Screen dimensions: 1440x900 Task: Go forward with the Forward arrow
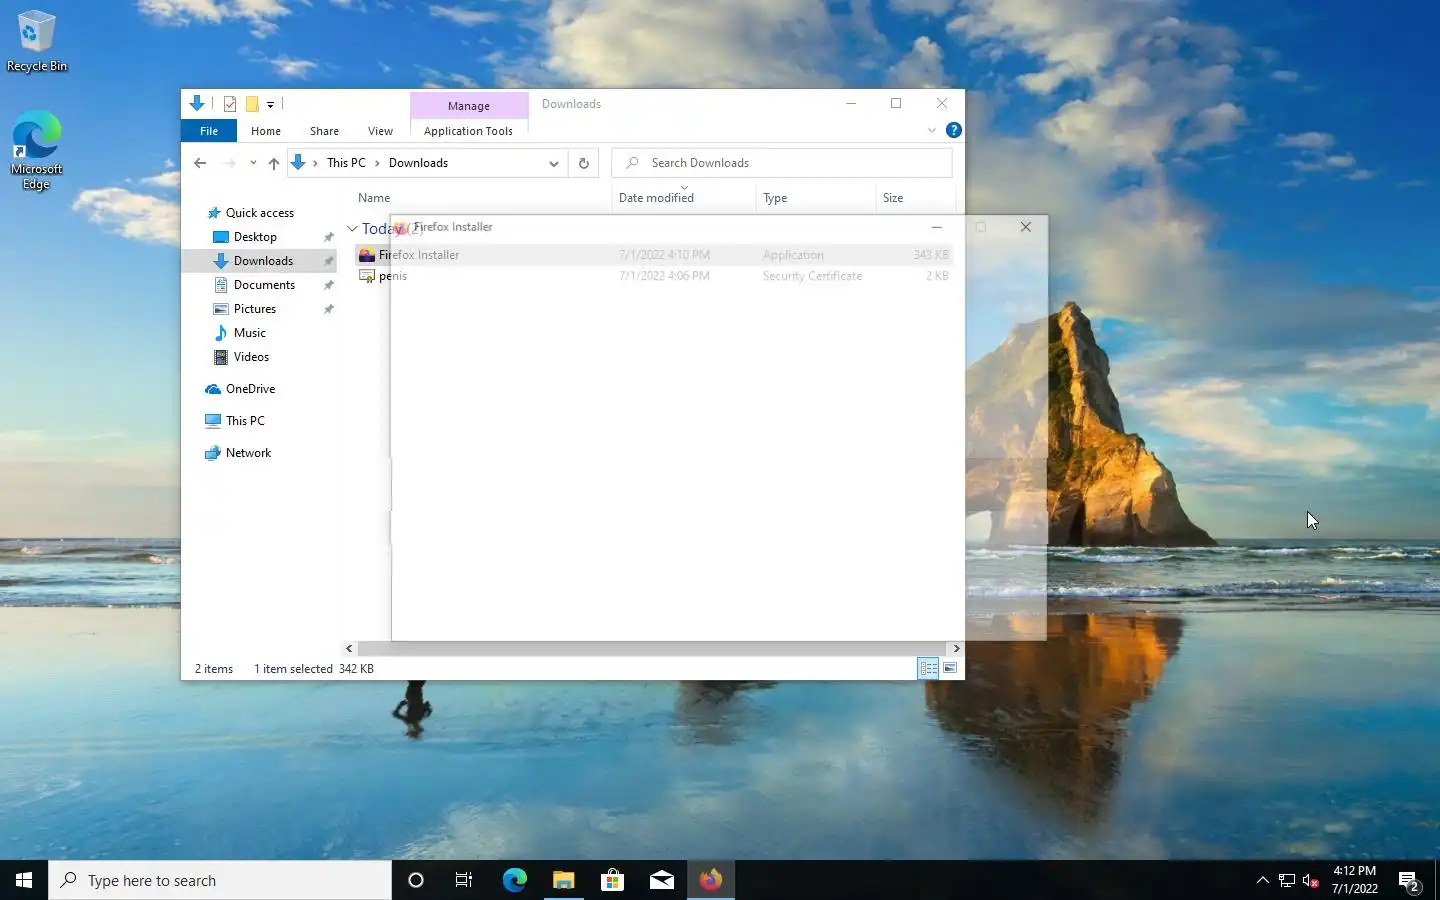click(x=230, y=163)
